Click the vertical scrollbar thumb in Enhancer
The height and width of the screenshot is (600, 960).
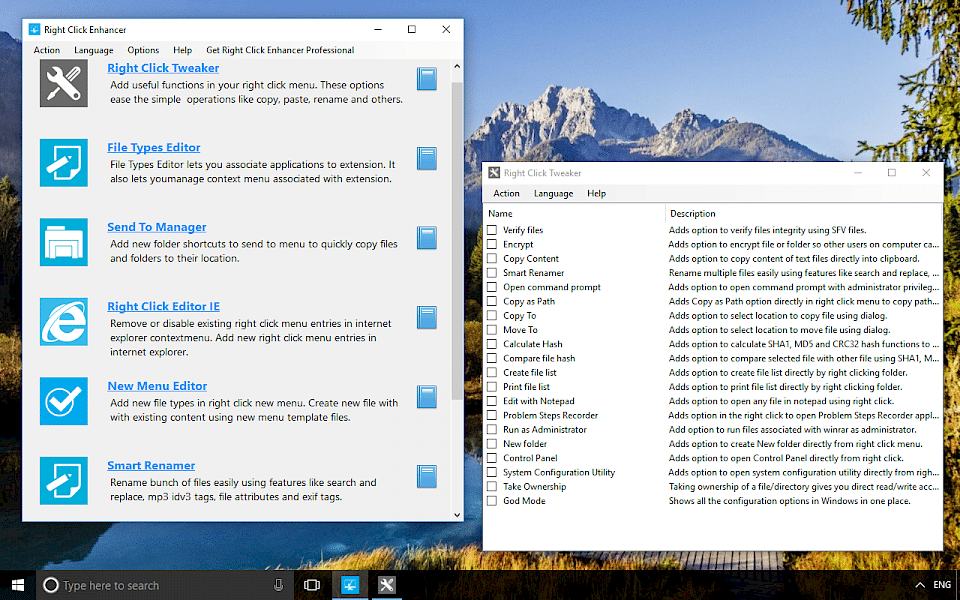(x=457, y=241)
